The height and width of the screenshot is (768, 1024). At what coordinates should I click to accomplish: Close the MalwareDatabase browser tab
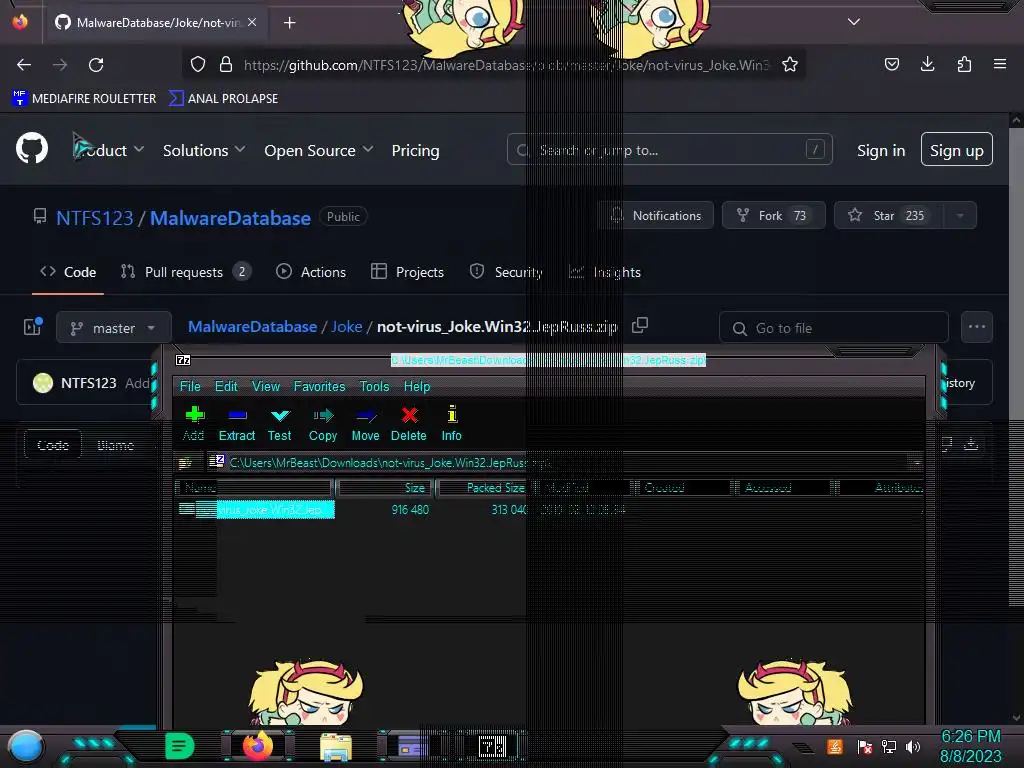coord(252,22)
